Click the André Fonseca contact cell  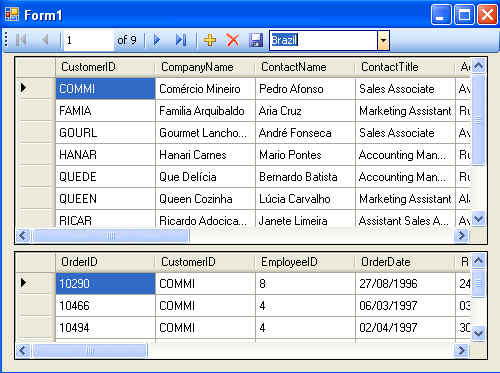click(305, 133)
